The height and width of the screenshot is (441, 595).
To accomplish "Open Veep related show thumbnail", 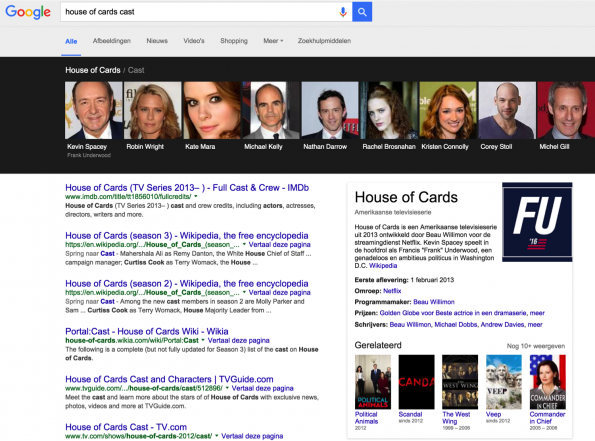I will coord(504,382).
